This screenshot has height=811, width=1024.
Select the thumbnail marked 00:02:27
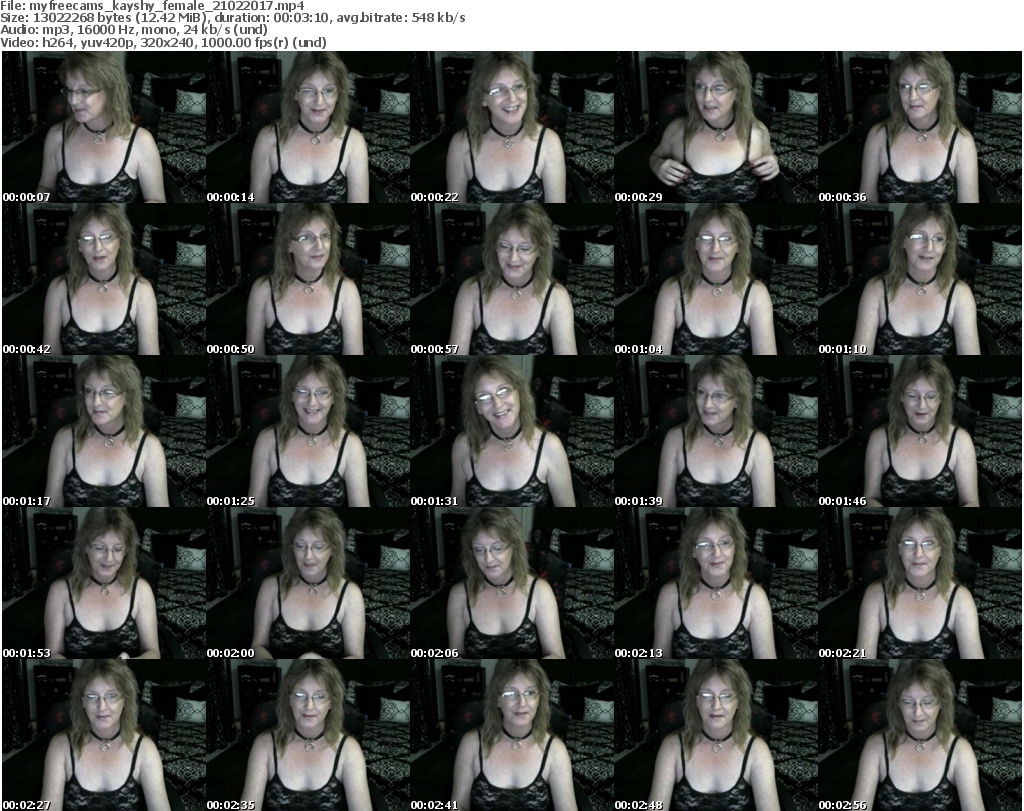pyautogui.click(x=104, y=735)
